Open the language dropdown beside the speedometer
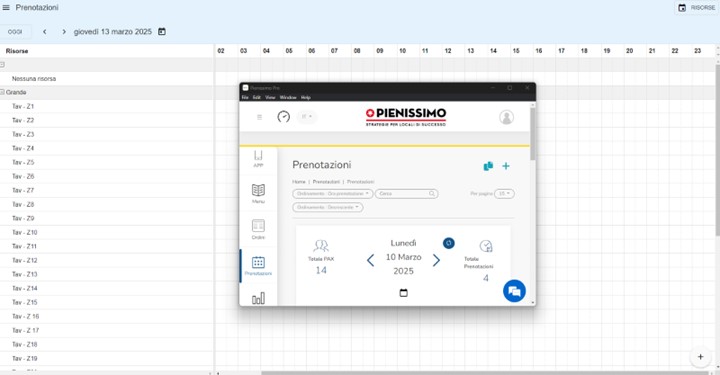Viewport: 720px width, 375px height. point(307,117)
